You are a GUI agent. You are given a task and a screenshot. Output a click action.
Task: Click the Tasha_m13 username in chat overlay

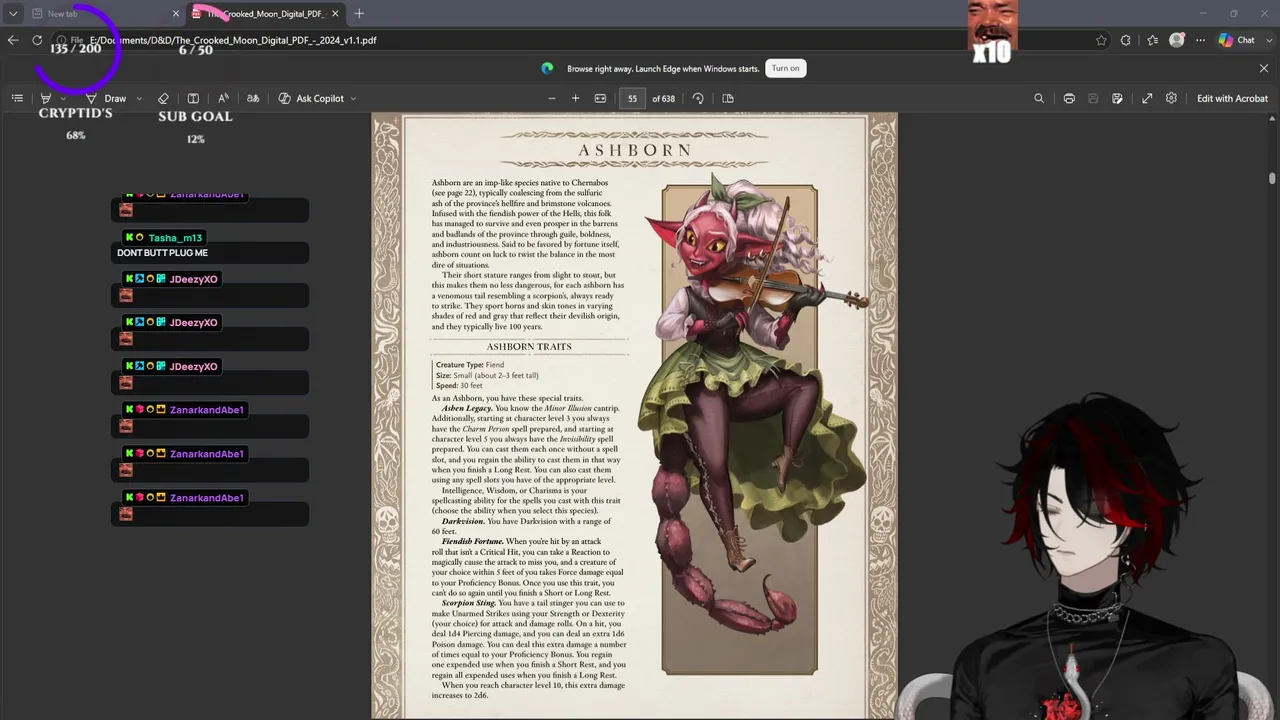(x=175, y=238)
